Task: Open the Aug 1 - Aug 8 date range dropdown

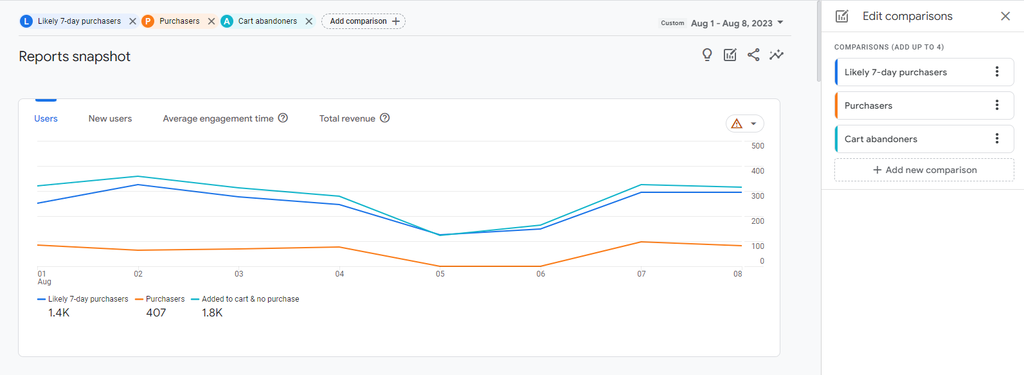Action: [x=737, y=23]
